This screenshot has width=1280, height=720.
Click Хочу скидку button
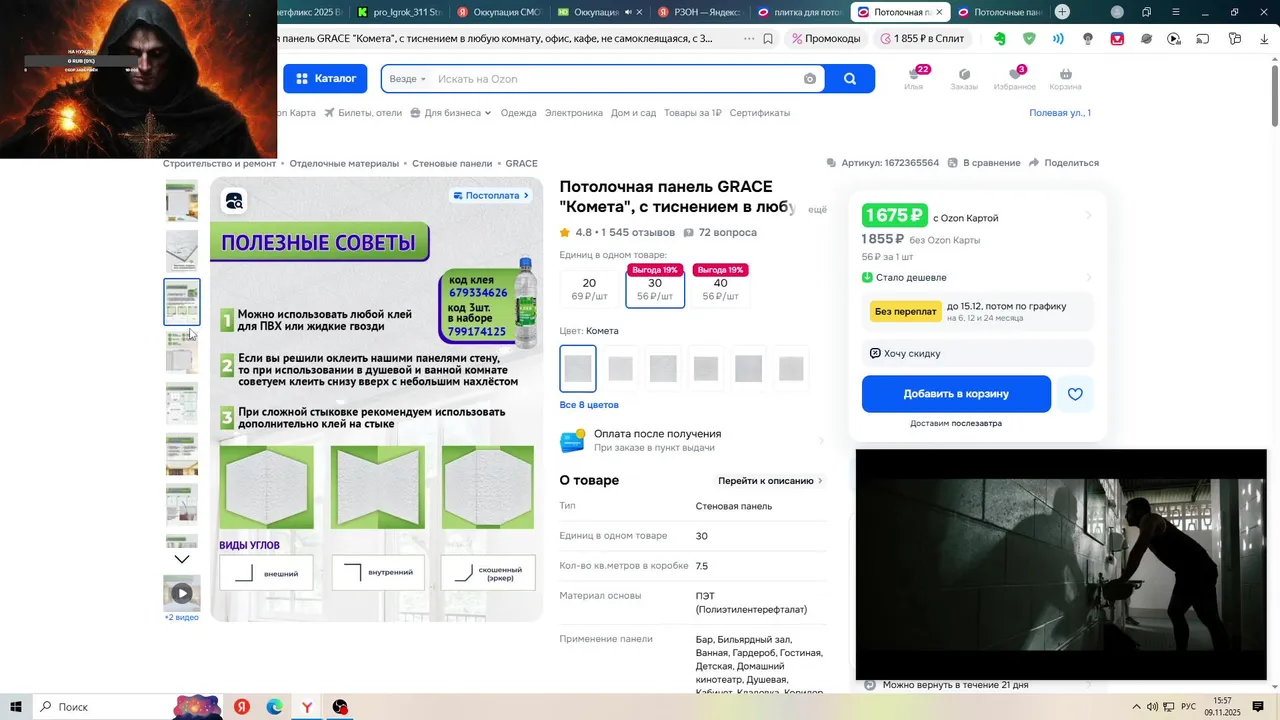977,353
